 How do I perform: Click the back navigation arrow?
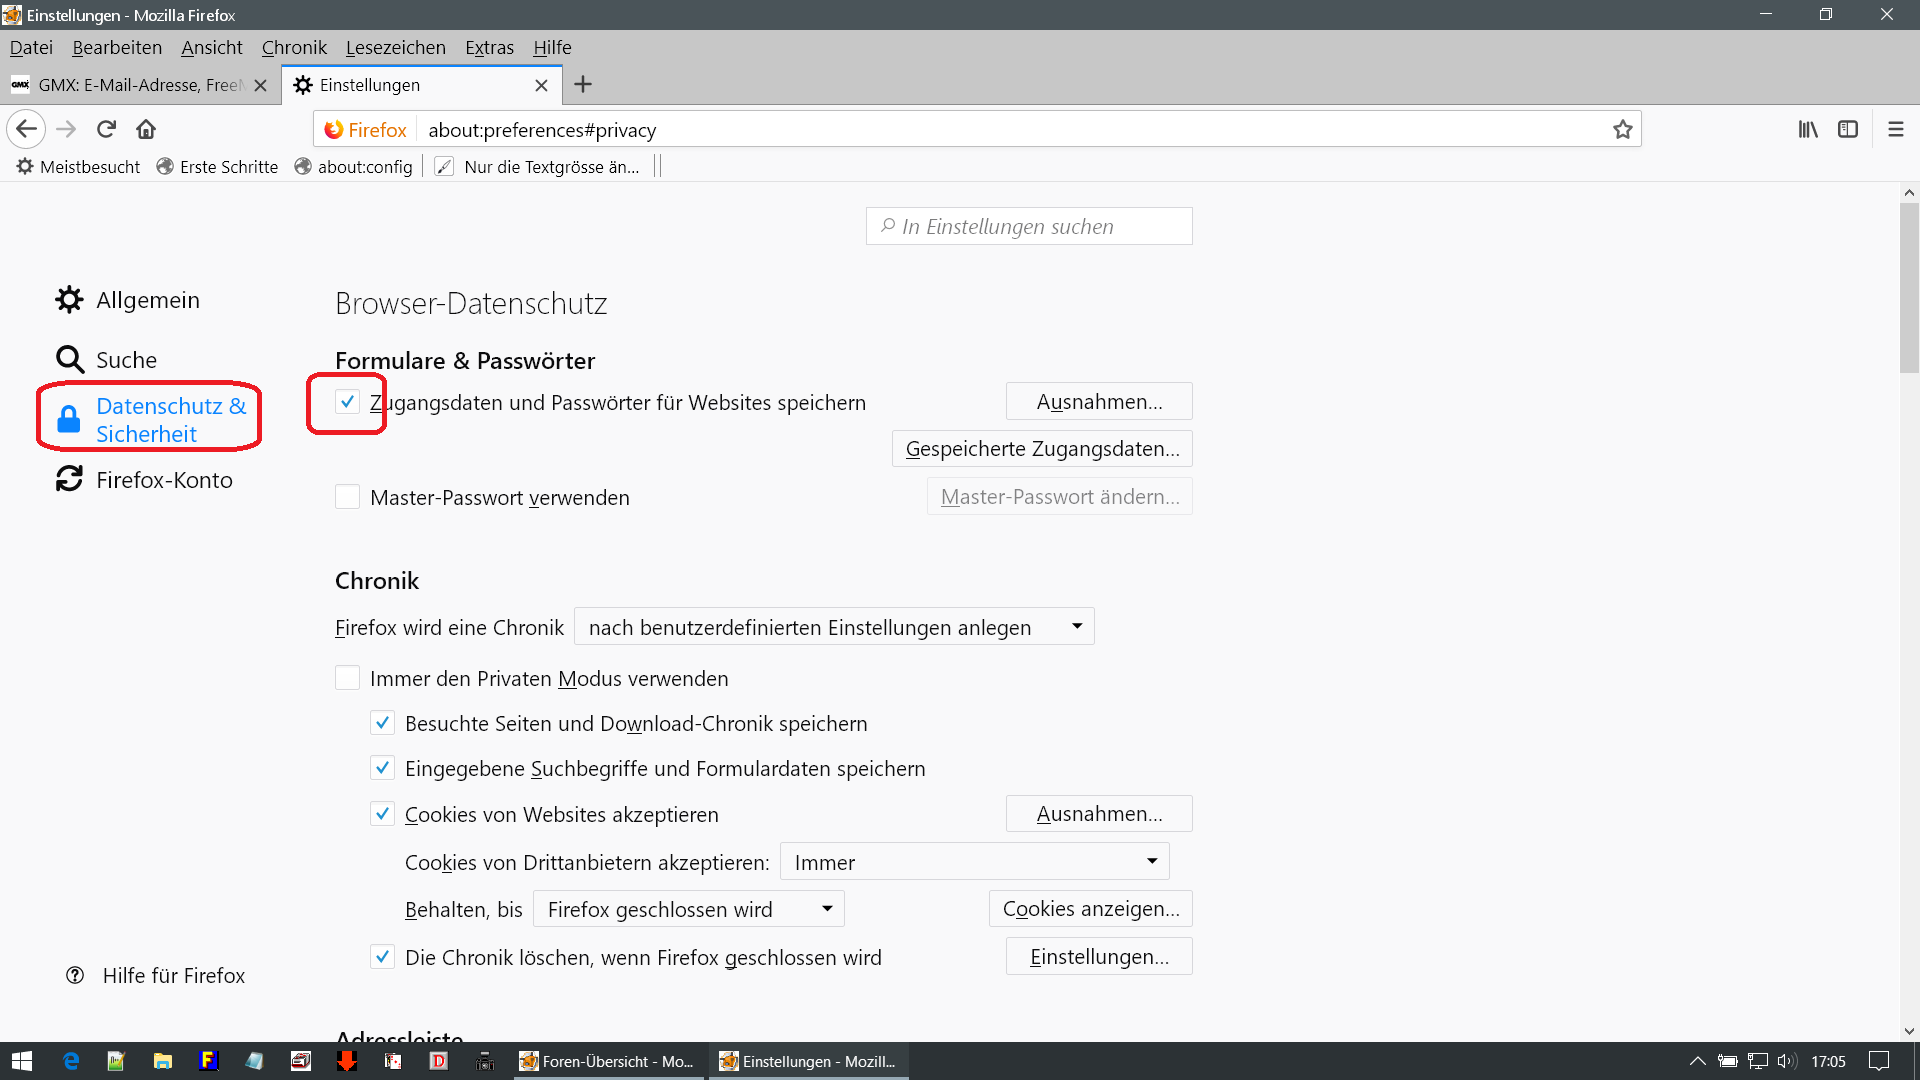(27, 129)
